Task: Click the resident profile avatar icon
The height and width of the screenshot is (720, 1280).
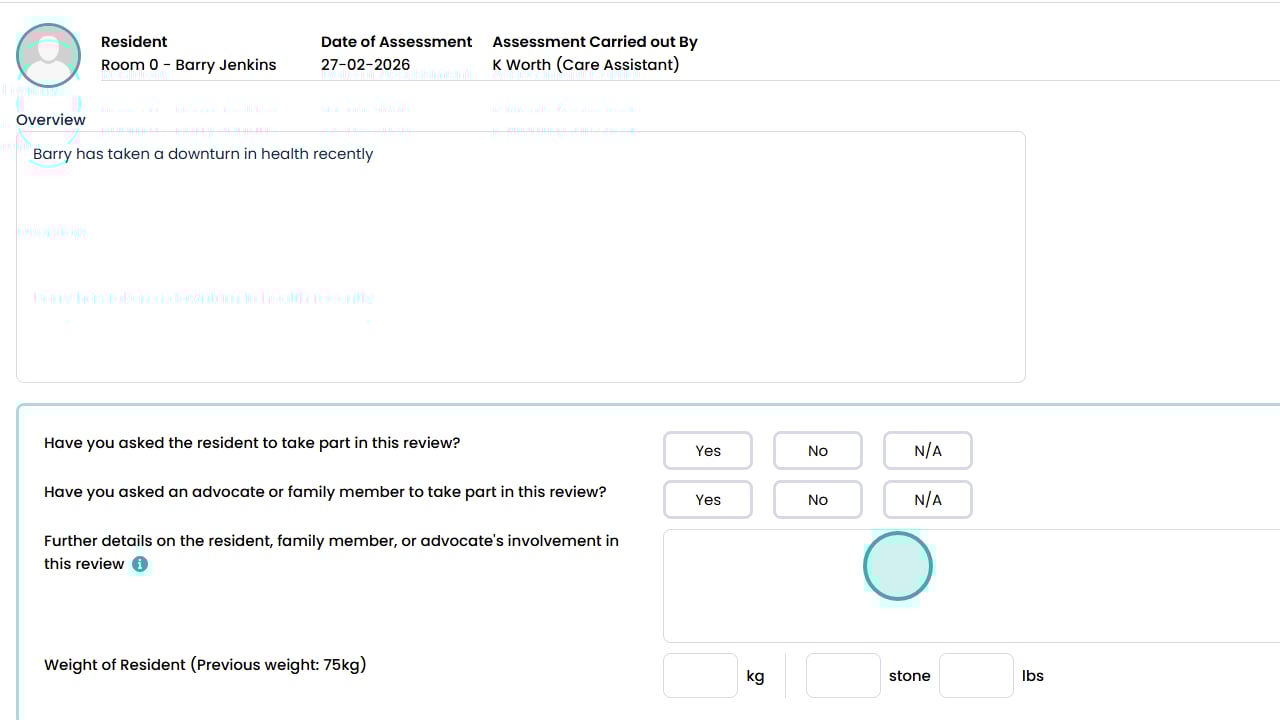Action: tap(48, 55)
